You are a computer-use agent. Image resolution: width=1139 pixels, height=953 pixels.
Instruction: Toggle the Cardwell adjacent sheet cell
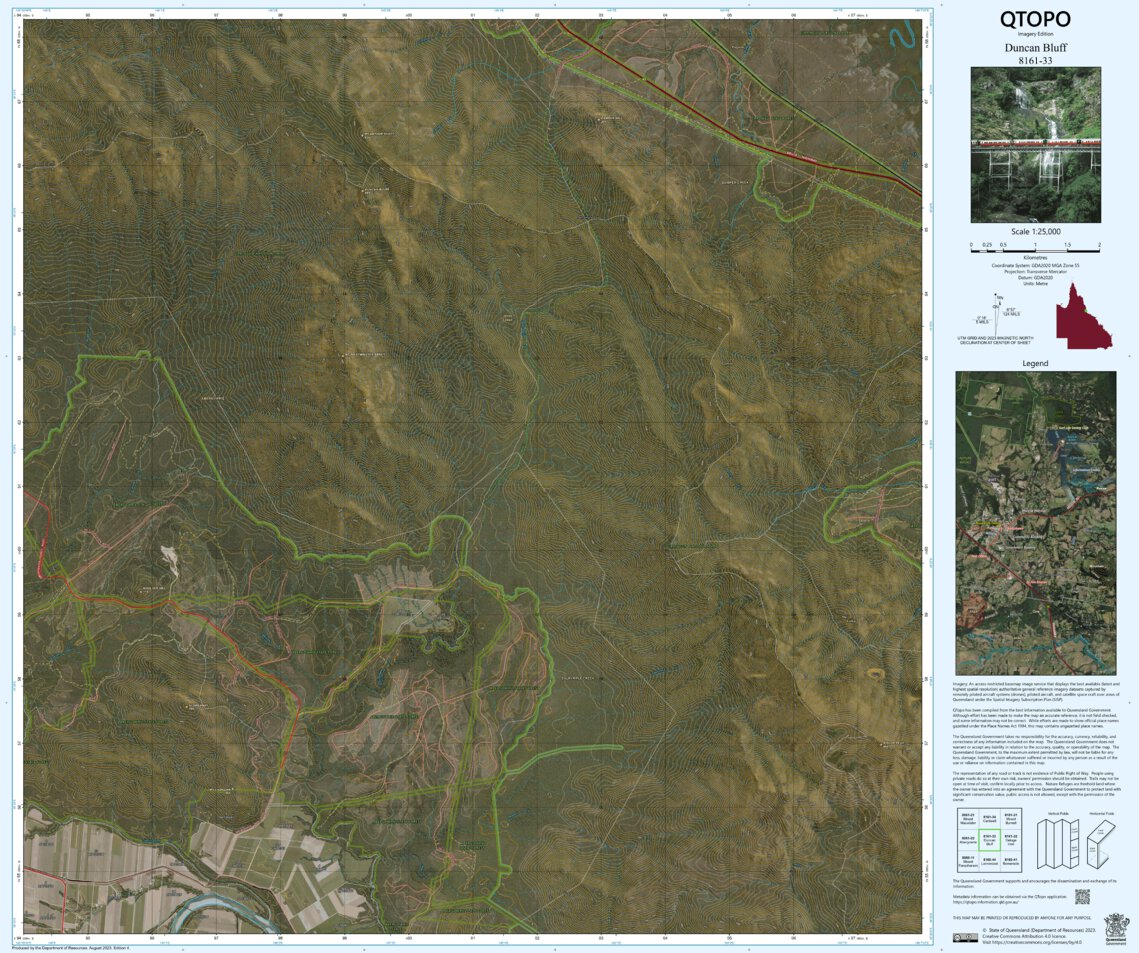pos(991,819)
